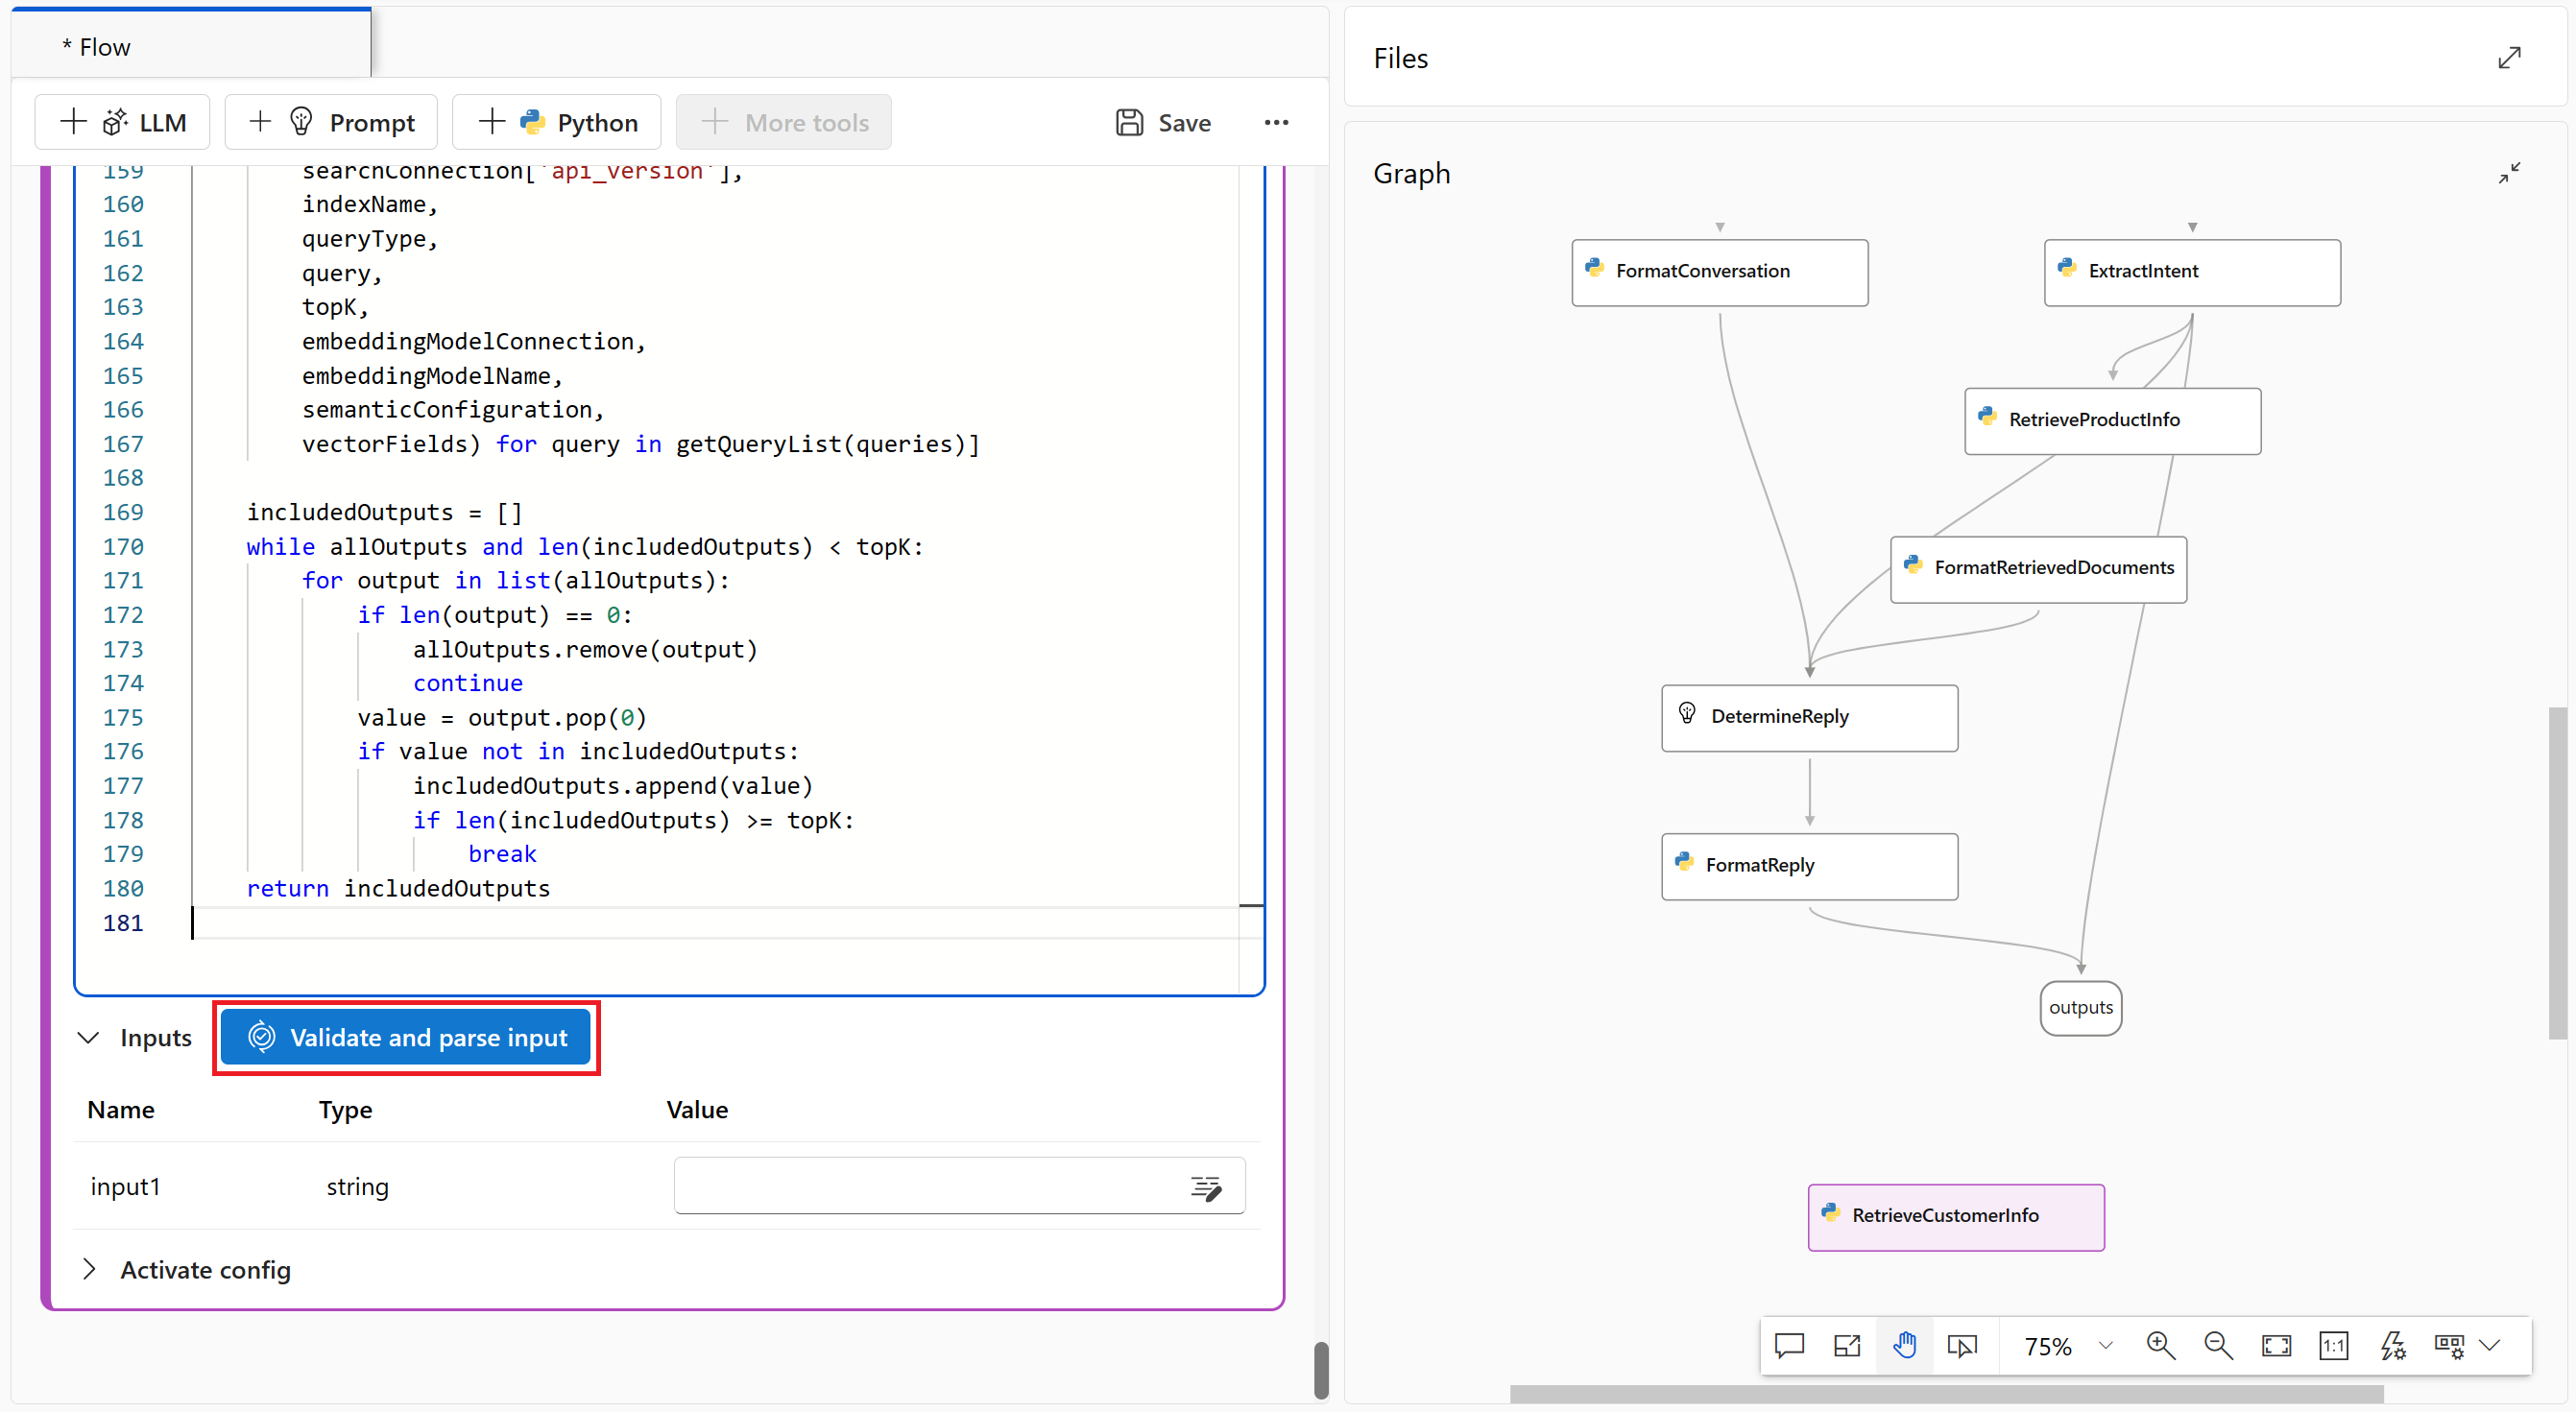Click line number 170 in the code editor
The height and width of the screenshot is (1412, 2576).
(x=122, y=547)
